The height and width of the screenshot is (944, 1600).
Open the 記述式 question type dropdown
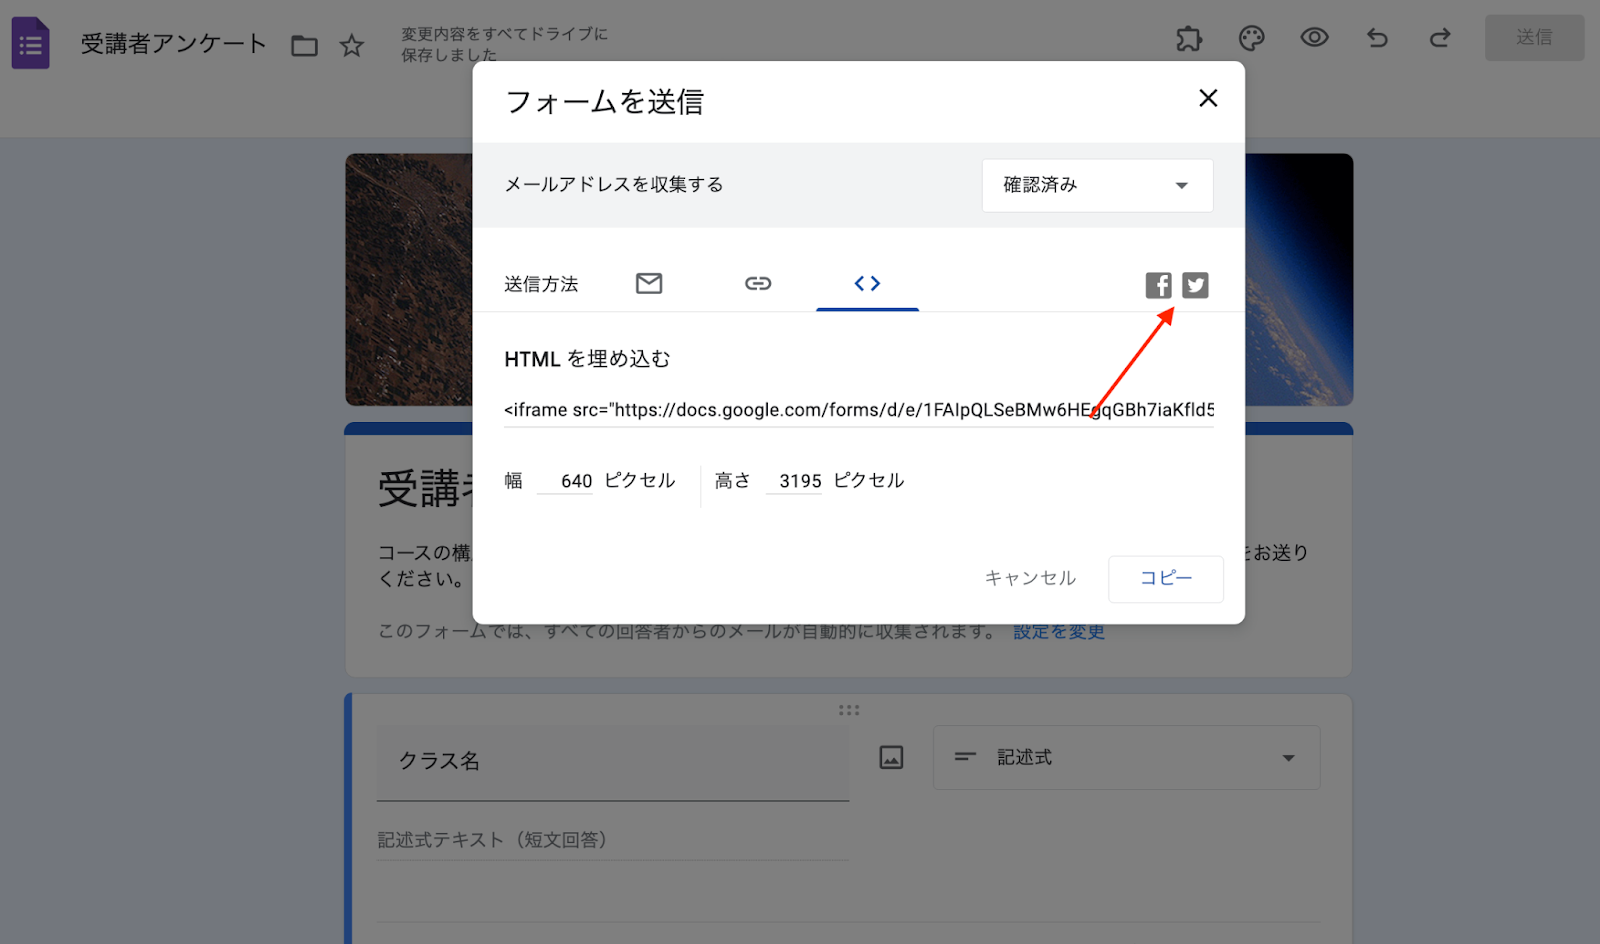click(1126, 757)
